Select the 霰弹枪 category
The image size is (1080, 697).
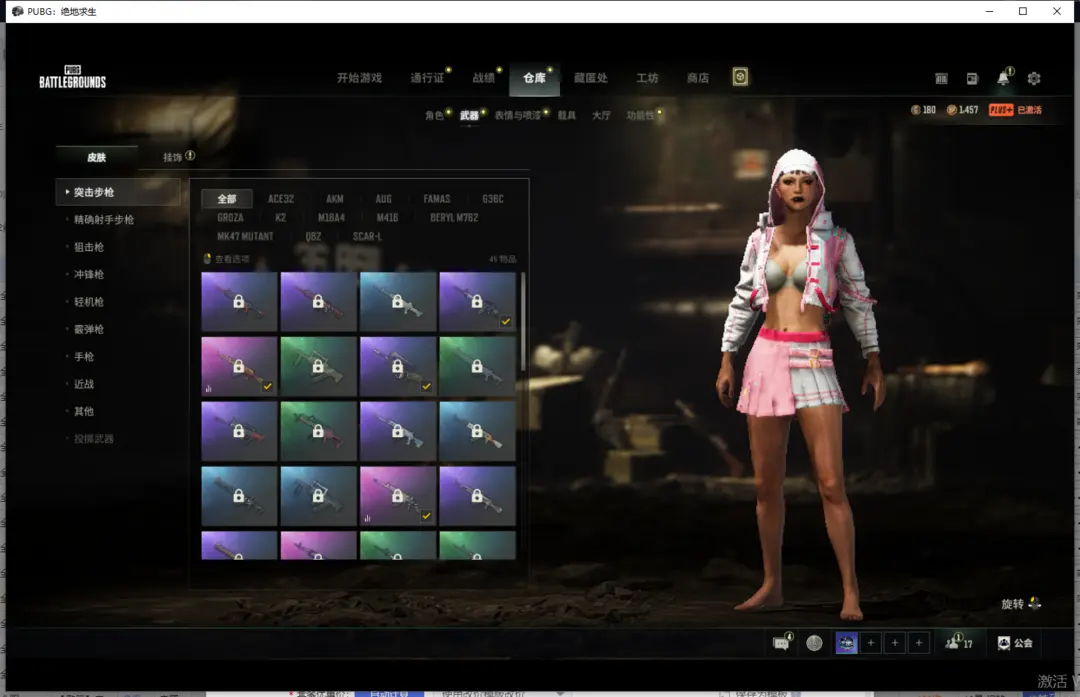tap(89, 329)
